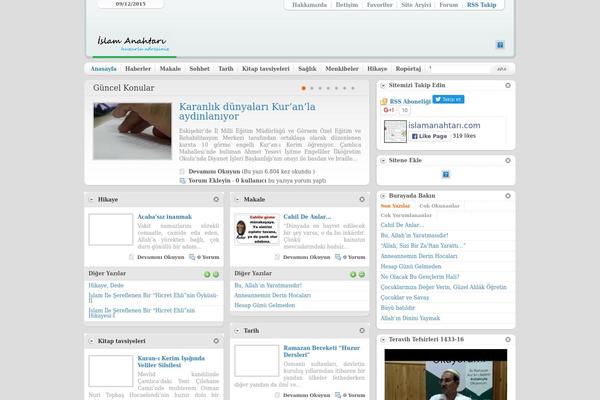The height and width of the screenshot is (400, 600).
Task: Open options circle of Makale panel
Action: click(x=362, y=199)
